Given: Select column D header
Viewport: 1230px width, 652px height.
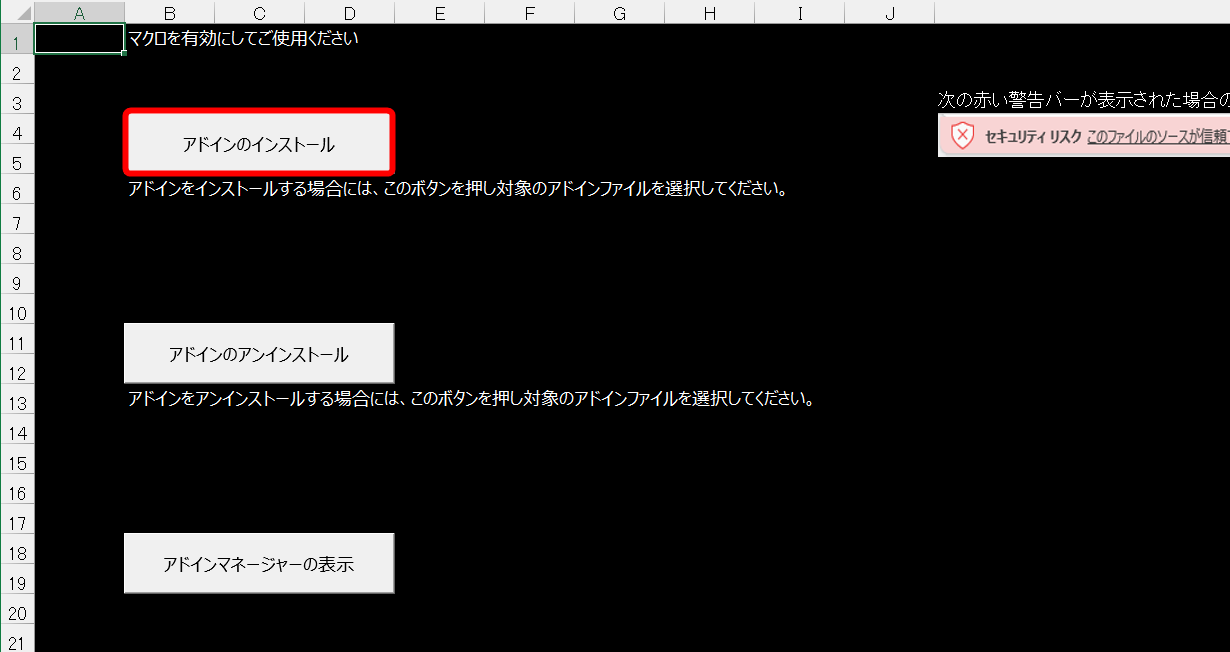Looking at the screenshot, I should pos(350,12).
